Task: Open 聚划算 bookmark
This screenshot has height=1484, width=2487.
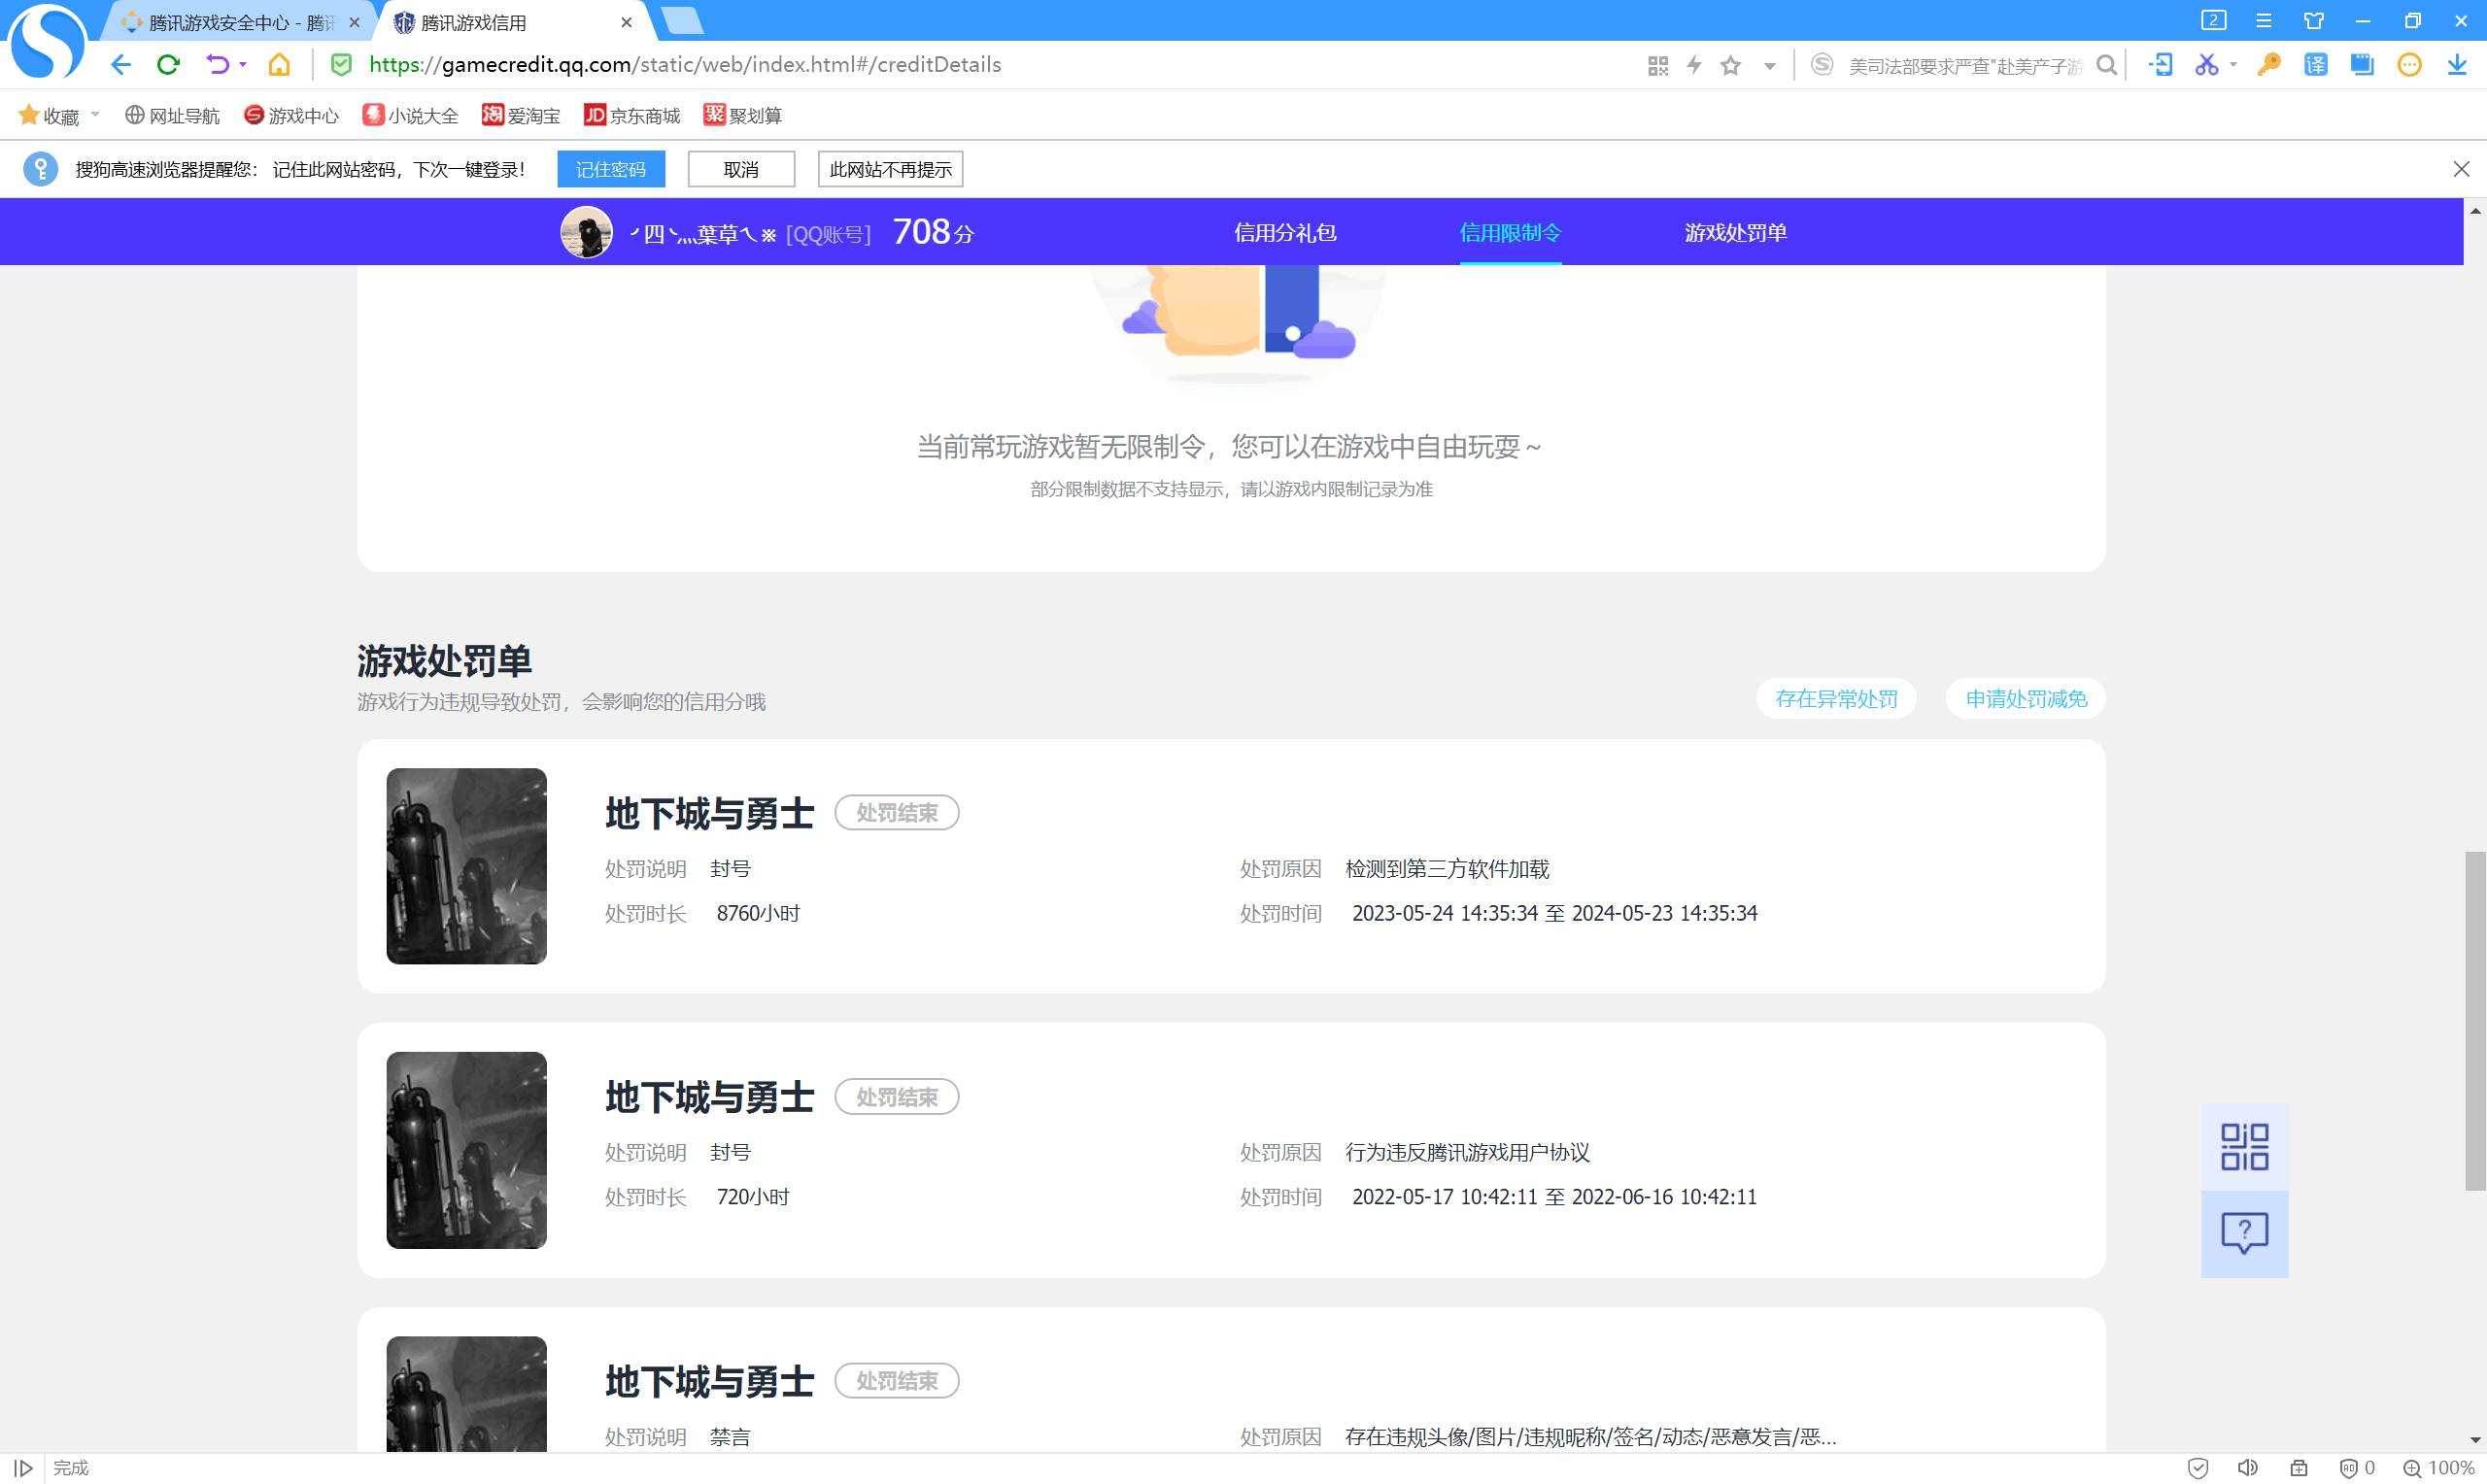Action: point(742,116)
